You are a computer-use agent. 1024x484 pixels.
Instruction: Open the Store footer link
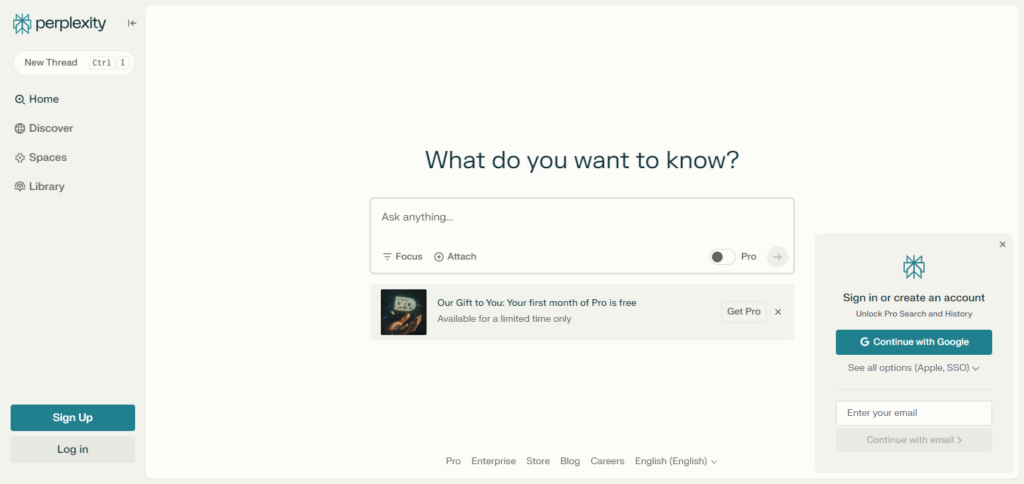coord(538,461)
